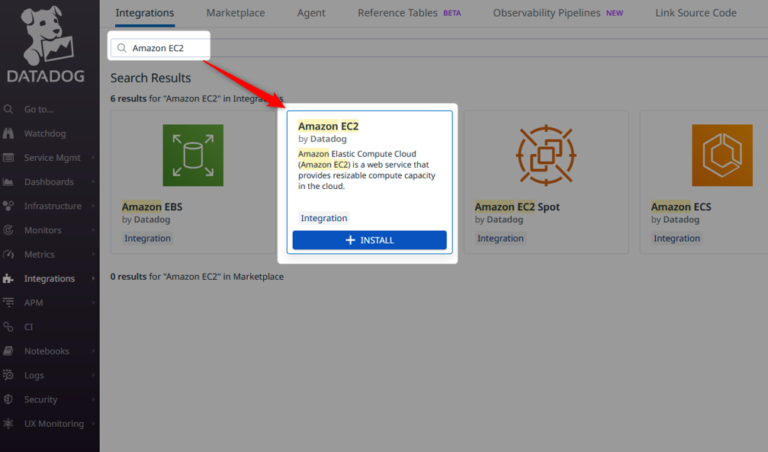Click the Amazon ECS integration icon
Screen dimensions: 768x452
(721, 156)
